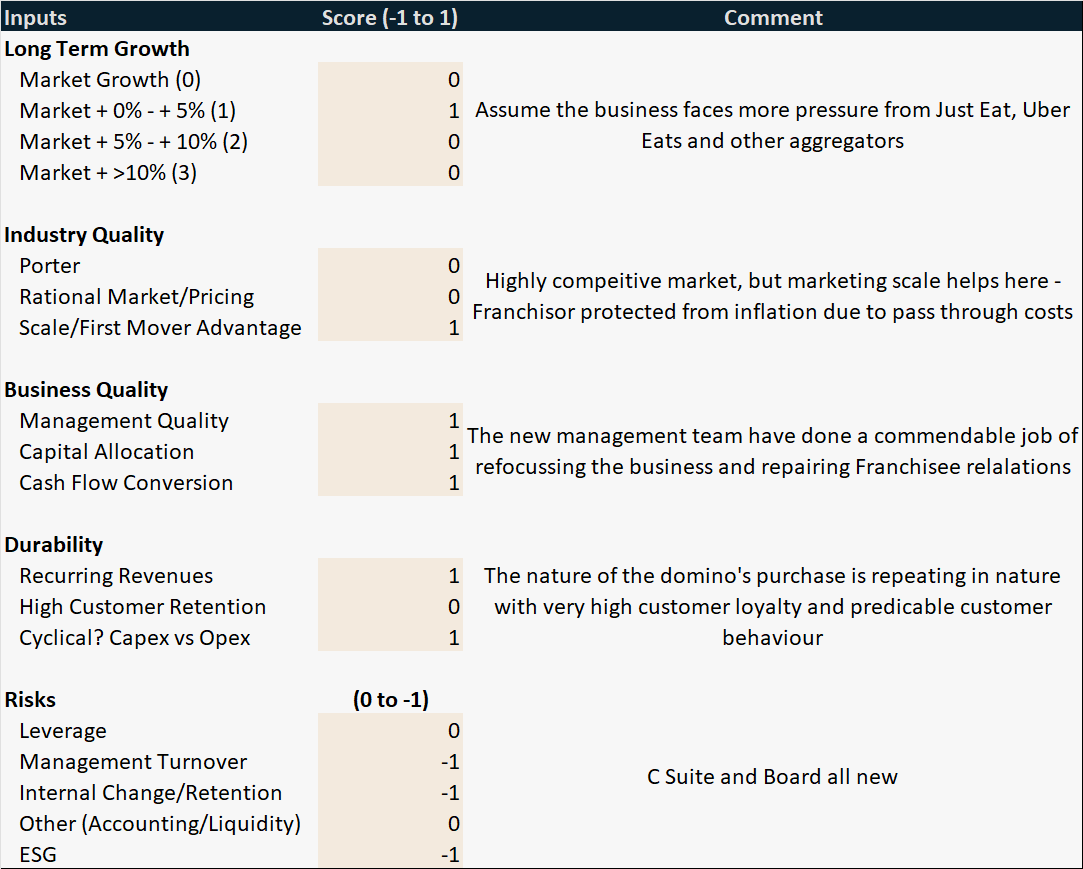Select the 'Durability' section heading
The width and height of the screenshot is (1083, 869).
click(54, 545)
